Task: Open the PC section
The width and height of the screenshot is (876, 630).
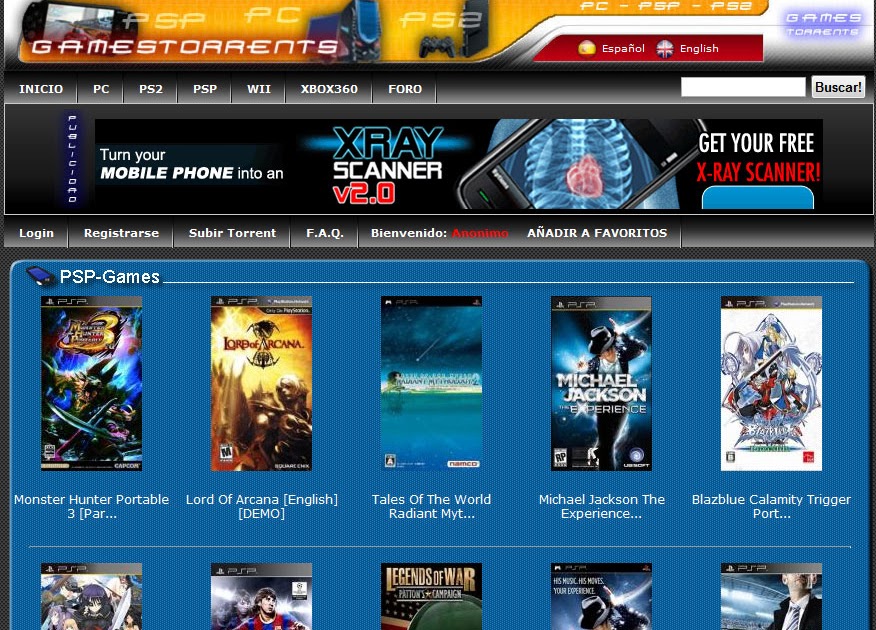Action: 101,89
